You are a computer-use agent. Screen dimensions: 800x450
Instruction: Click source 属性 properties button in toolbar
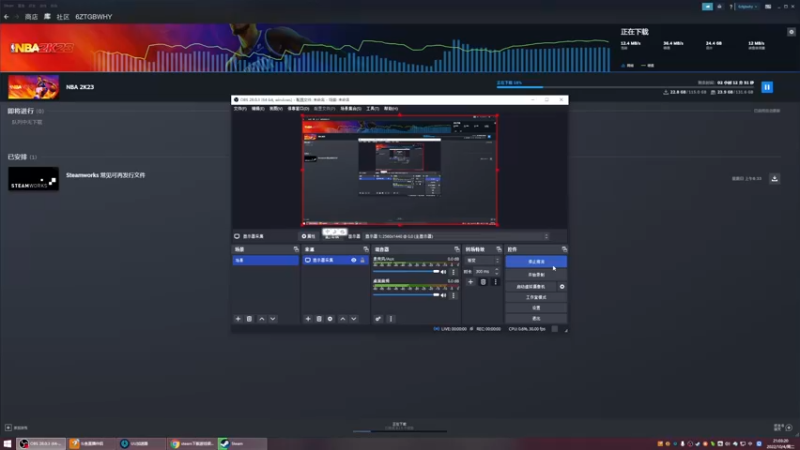(309, 236)
